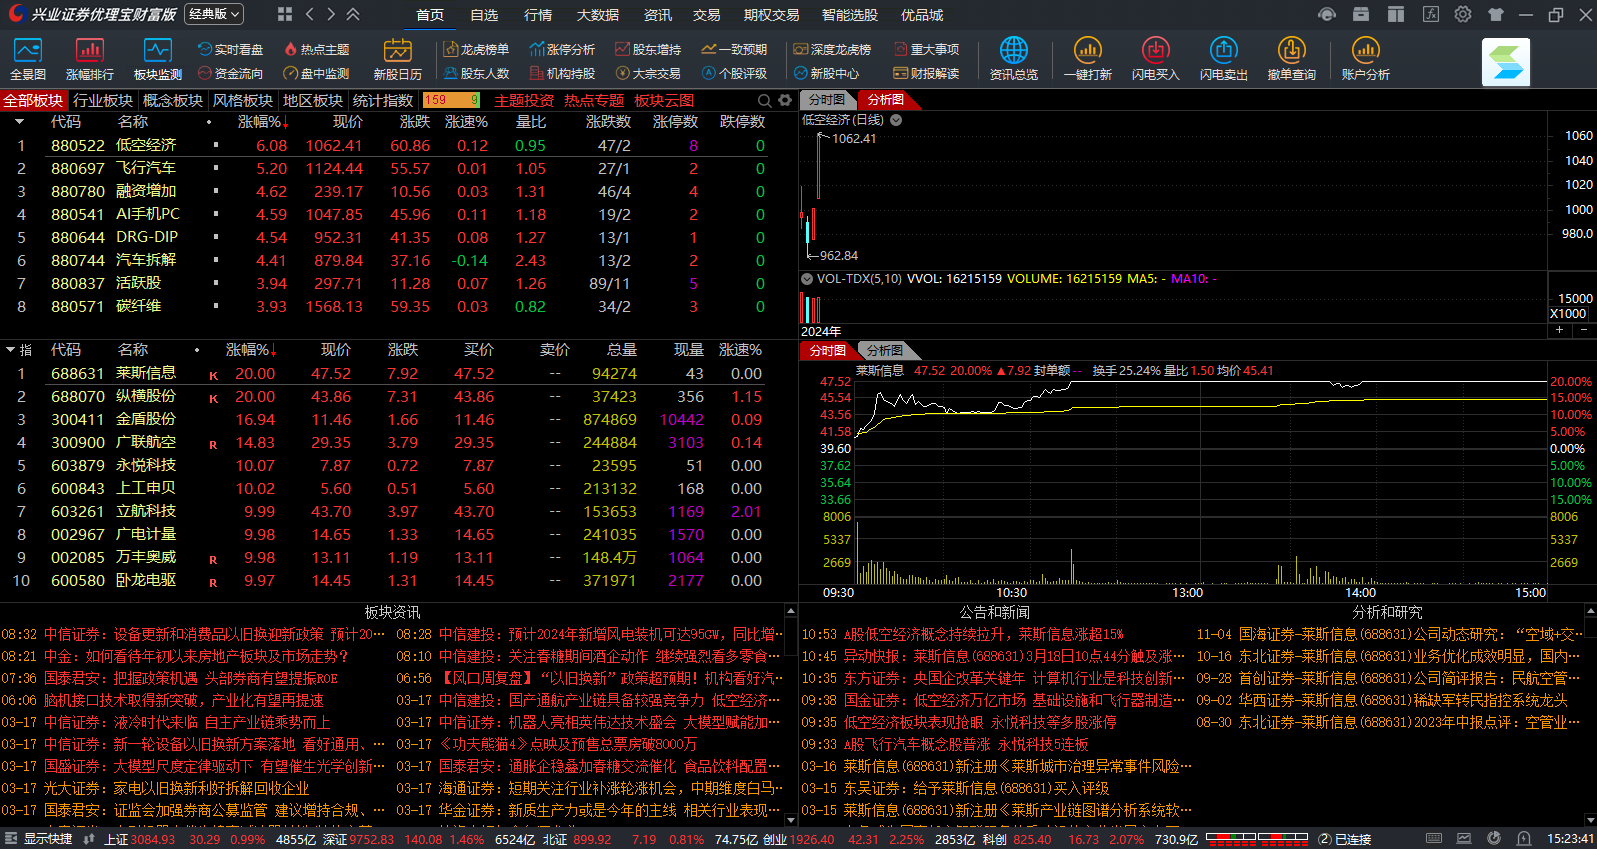Image resolution: width=1597 pixels, height=849 pixels.
Task: Open the 板块监测 sector monitor icon
Action: (157, 59)
